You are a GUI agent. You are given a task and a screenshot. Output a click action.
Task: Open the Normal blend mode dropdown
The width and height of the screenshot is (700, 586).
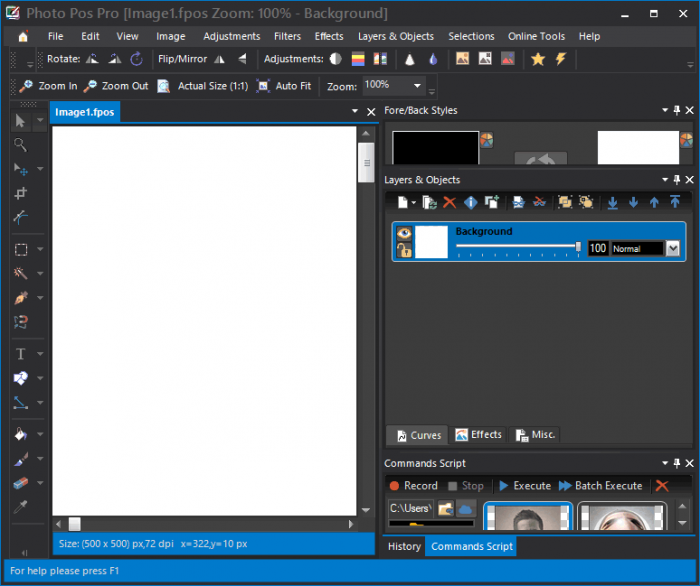click(673, 248)
